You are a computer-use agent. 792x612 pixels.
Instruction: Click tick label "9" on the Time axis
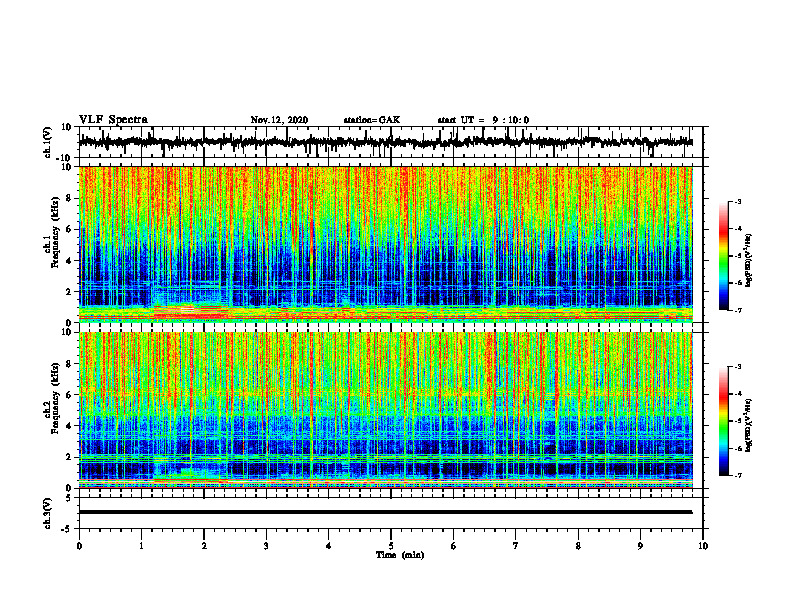pos(640,546)
